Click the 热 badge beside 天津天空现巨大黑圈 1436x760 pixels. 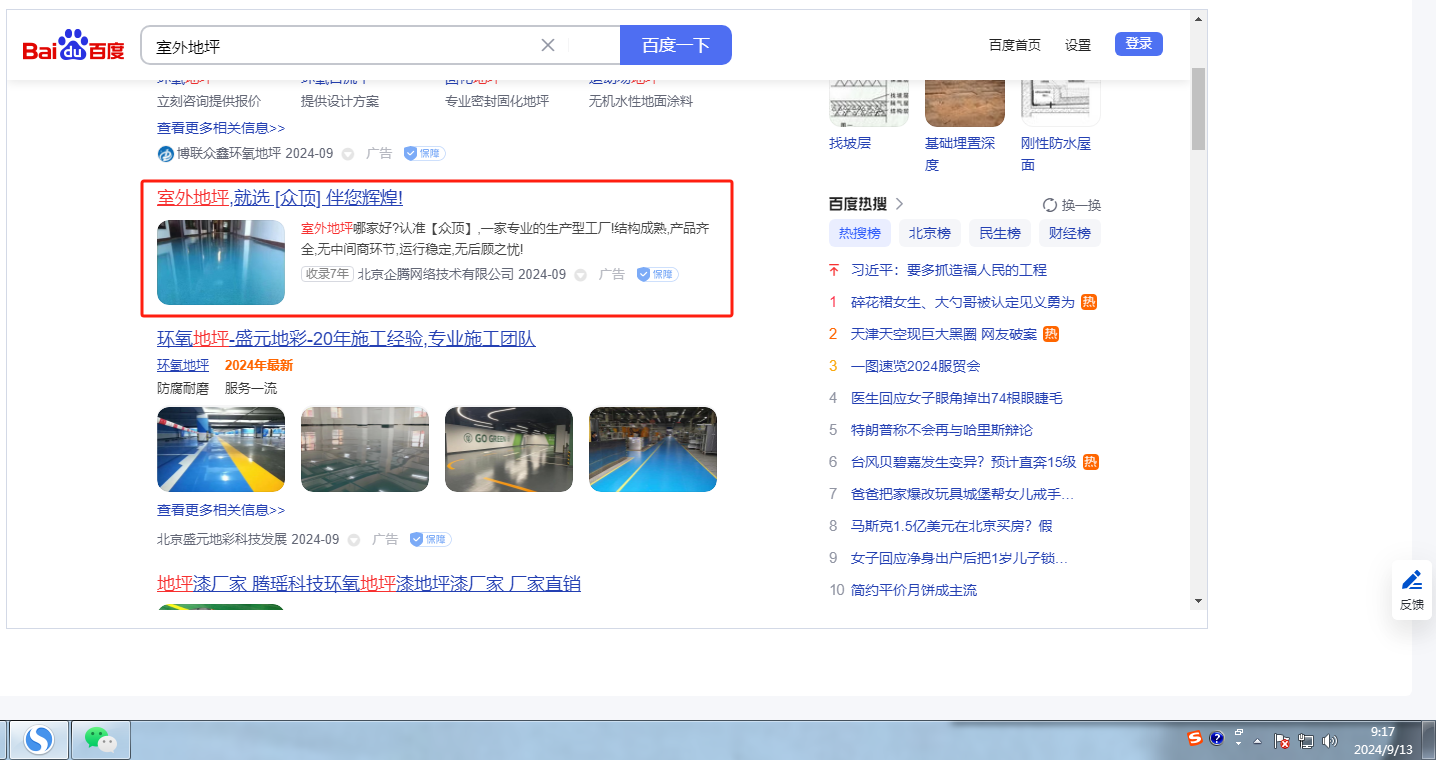1051,334
